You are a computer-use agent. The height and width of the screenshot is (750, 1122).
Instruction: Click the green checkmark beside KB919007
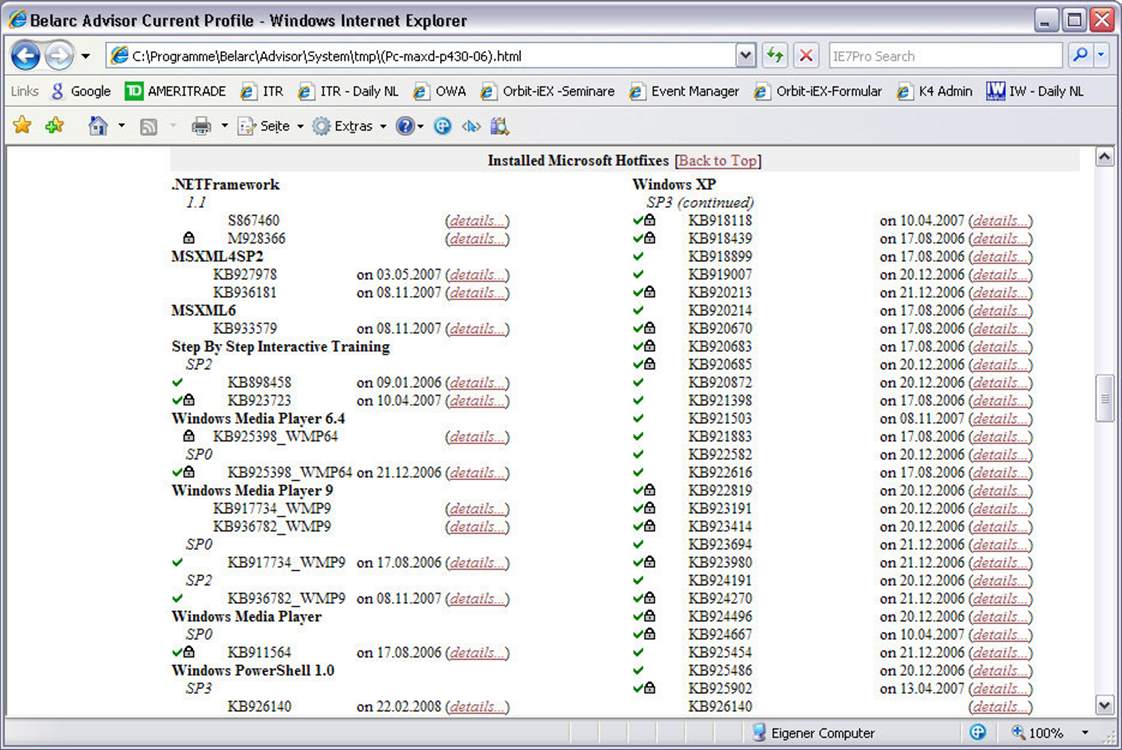pos(638,274)
